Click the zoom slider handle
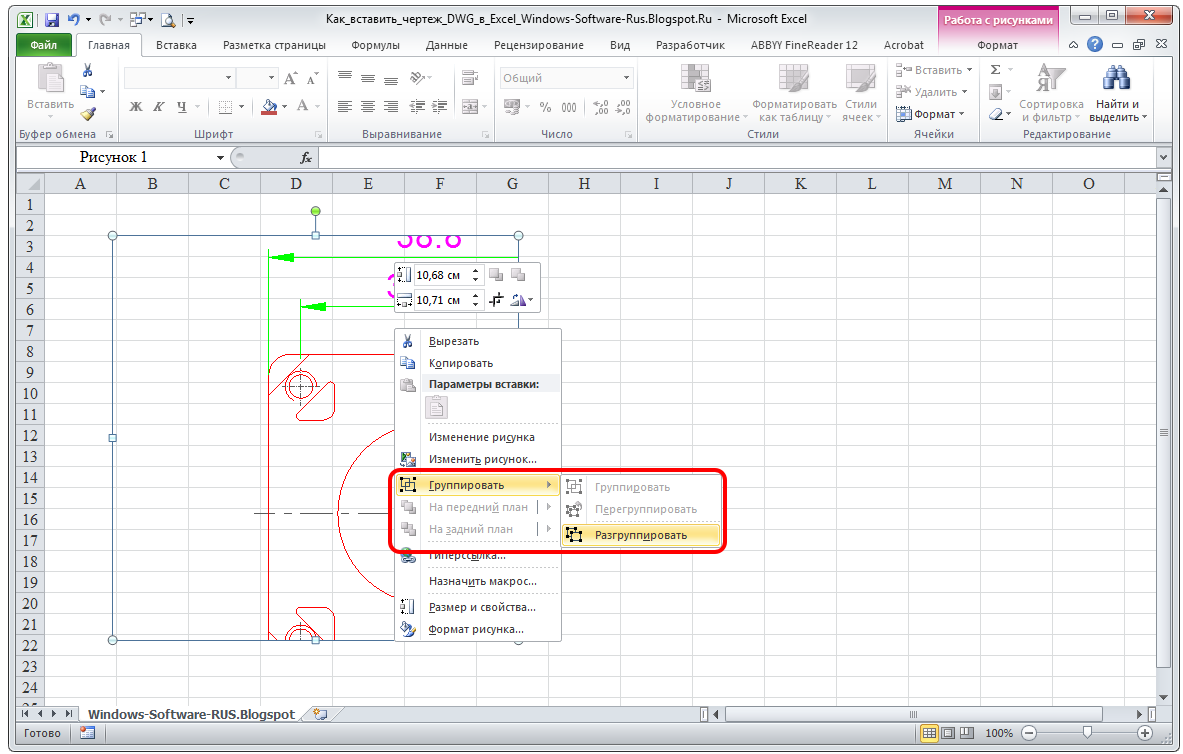 [x=1087, y=732]
